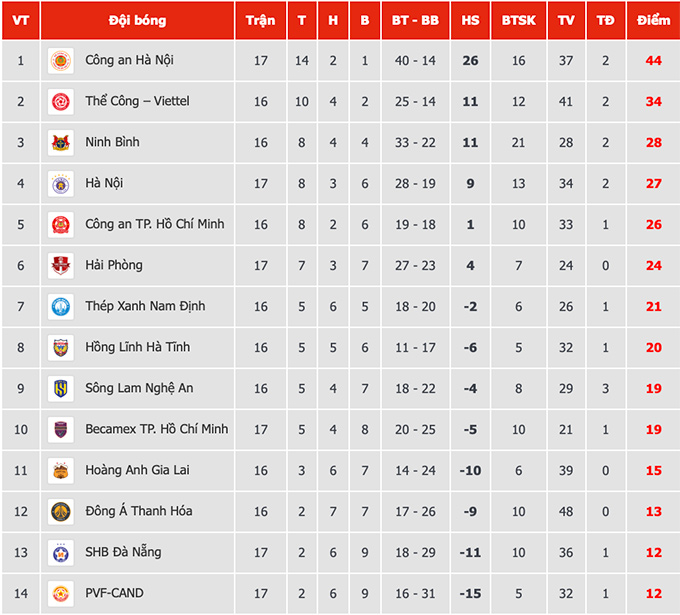
Task: Click the Đội bóng column header
Action: (137, 21)
